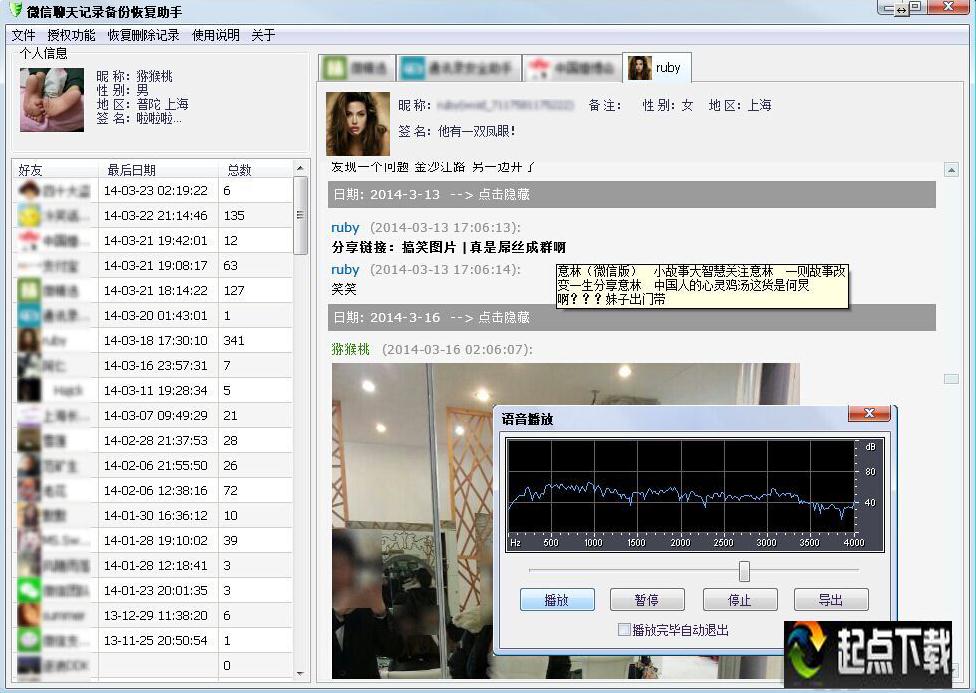Select friend row dated 13-11-25 20:50:54
976x693 pixels.
pos(153,640)
